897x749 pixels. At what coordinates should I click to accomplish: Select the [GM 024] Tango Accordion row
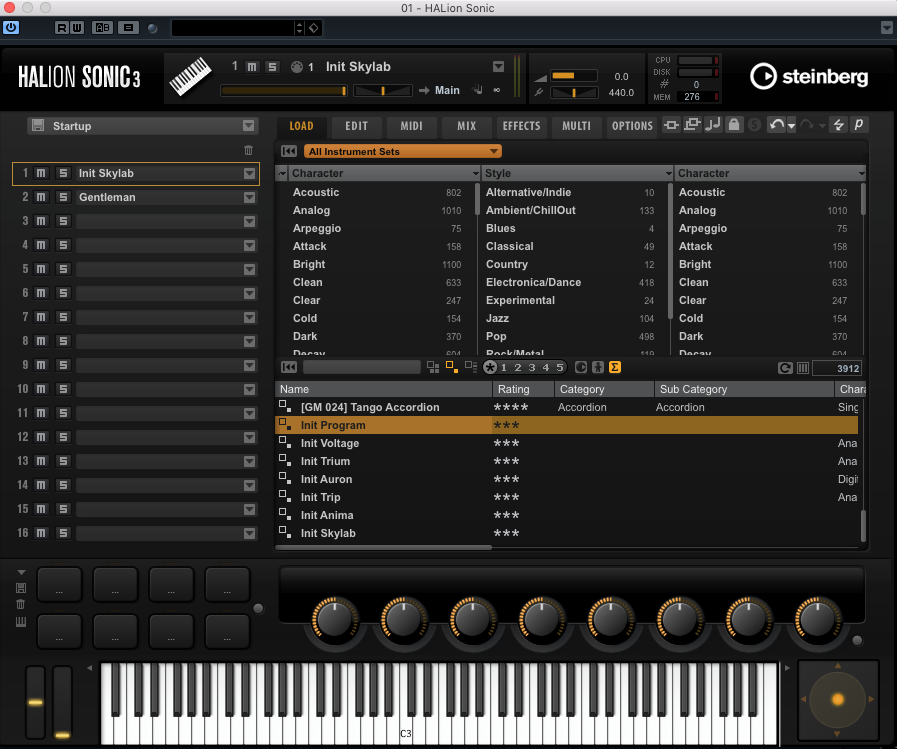click(566, 407)
